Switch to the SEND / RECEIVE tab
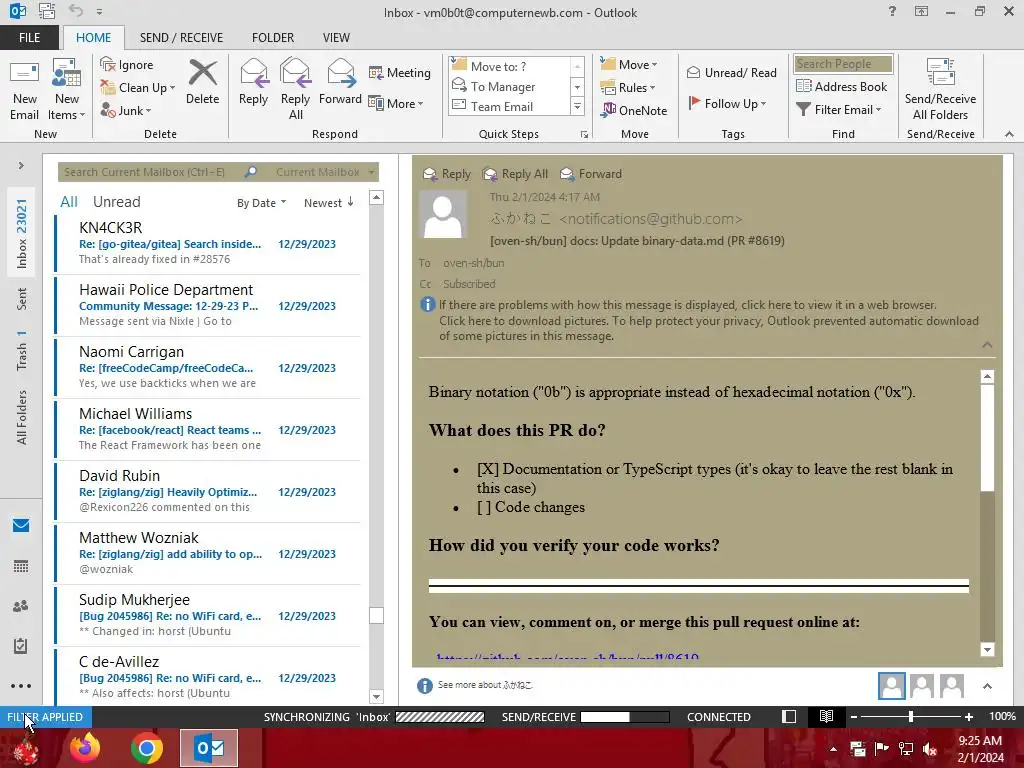The height and width of the screenshot is (768, 1024). pyautogui.click(x=181, y=38)
